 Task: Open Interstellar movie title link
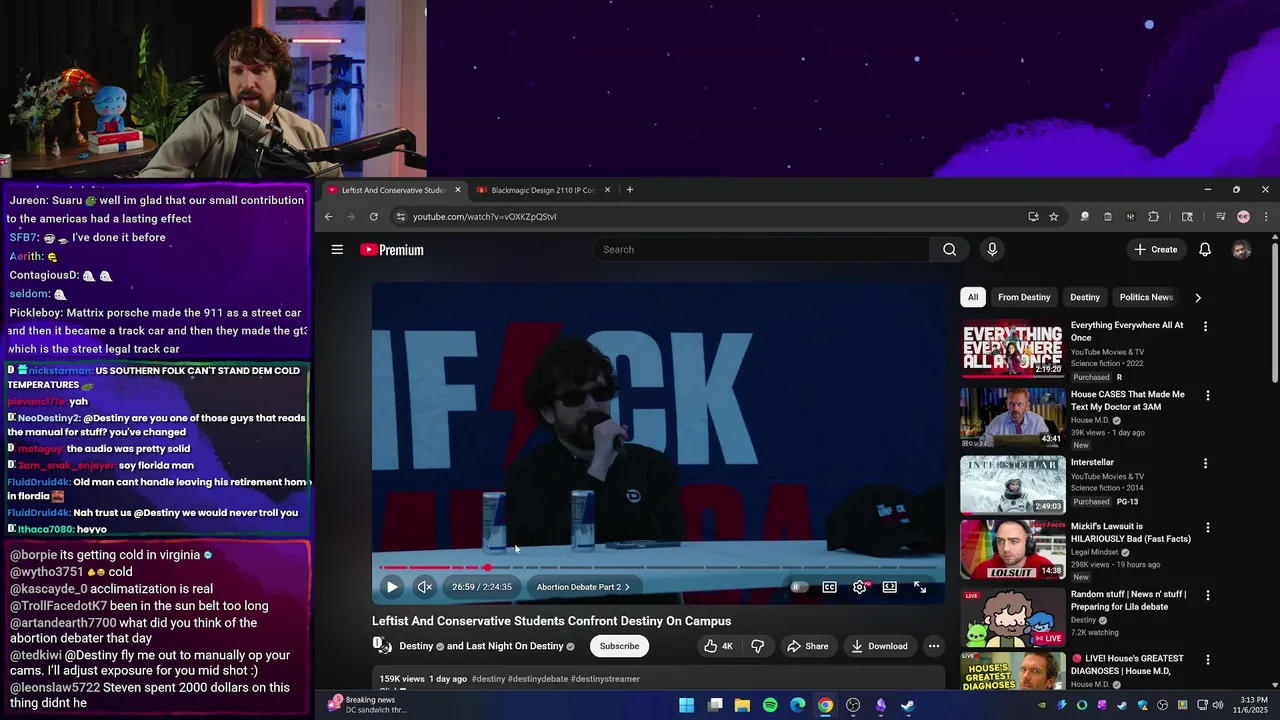click(1092, 462)
